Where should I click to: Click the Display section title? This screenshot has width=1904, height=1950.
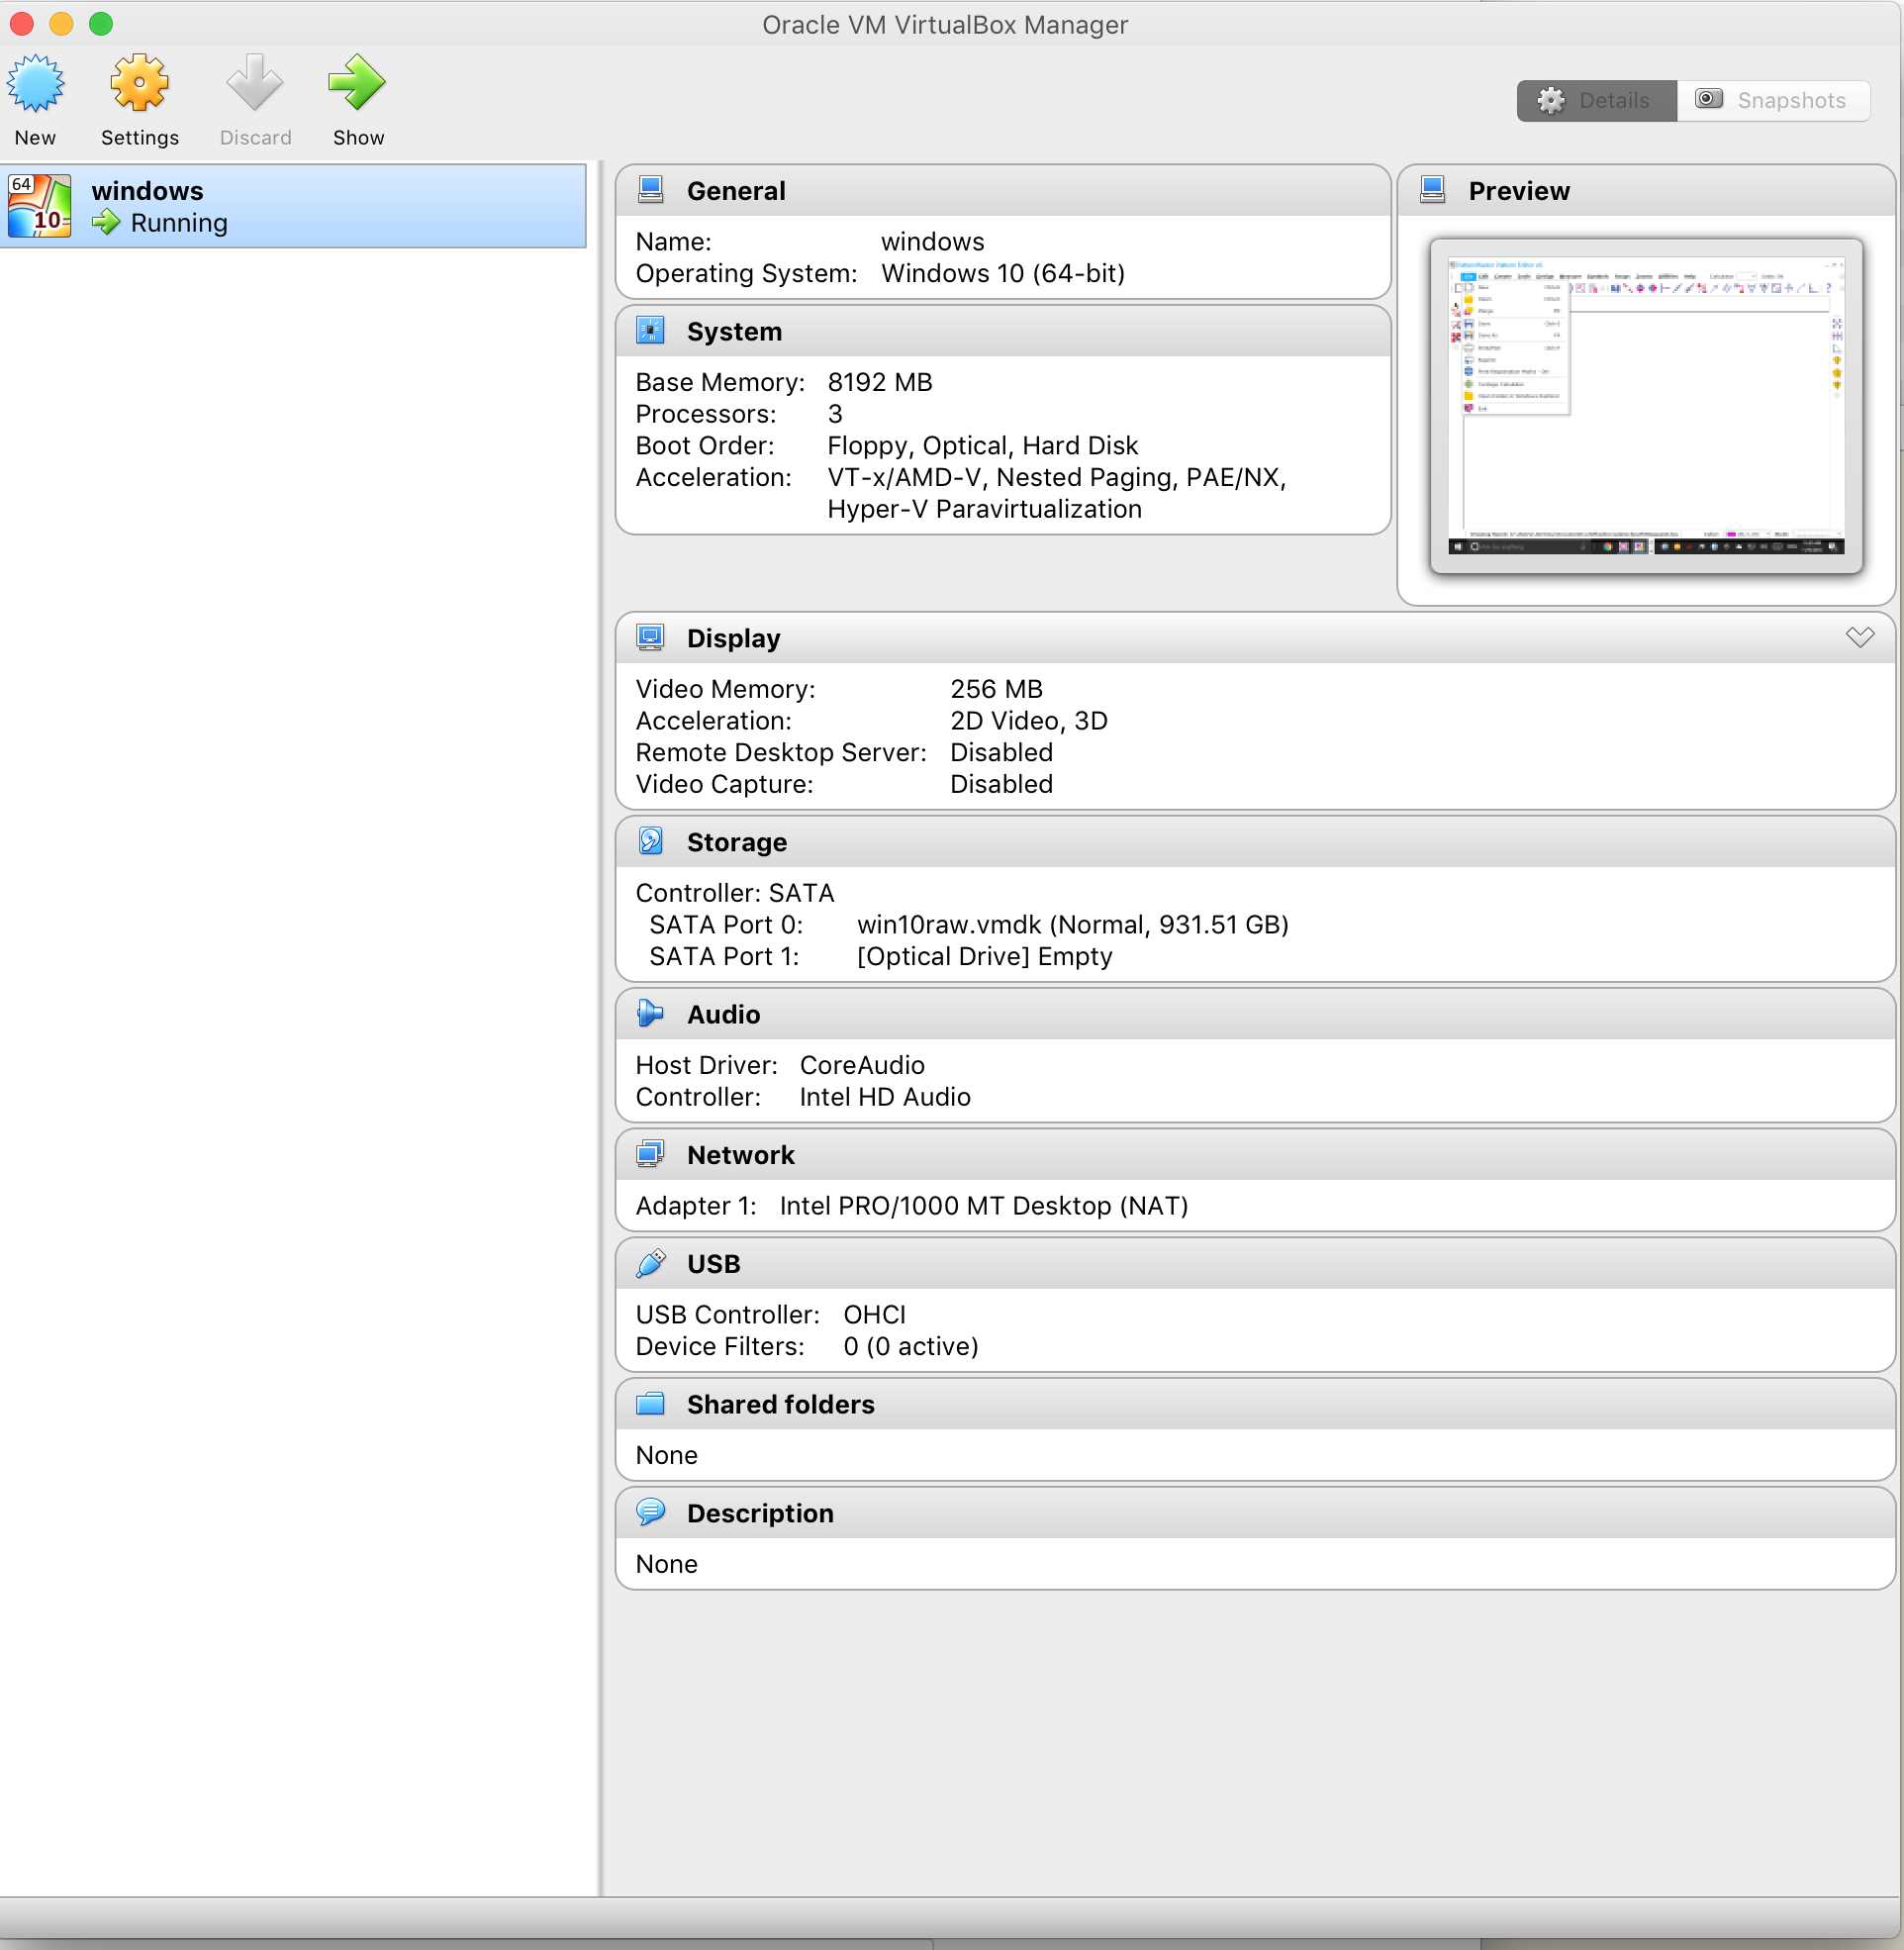tap(733, 638)
